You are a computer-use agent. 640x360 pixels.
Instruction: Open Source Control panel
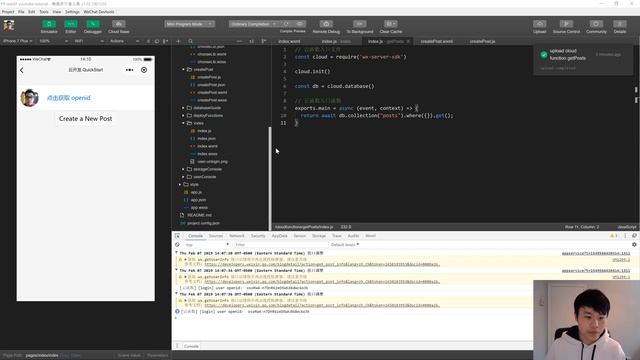pos(566,24)
